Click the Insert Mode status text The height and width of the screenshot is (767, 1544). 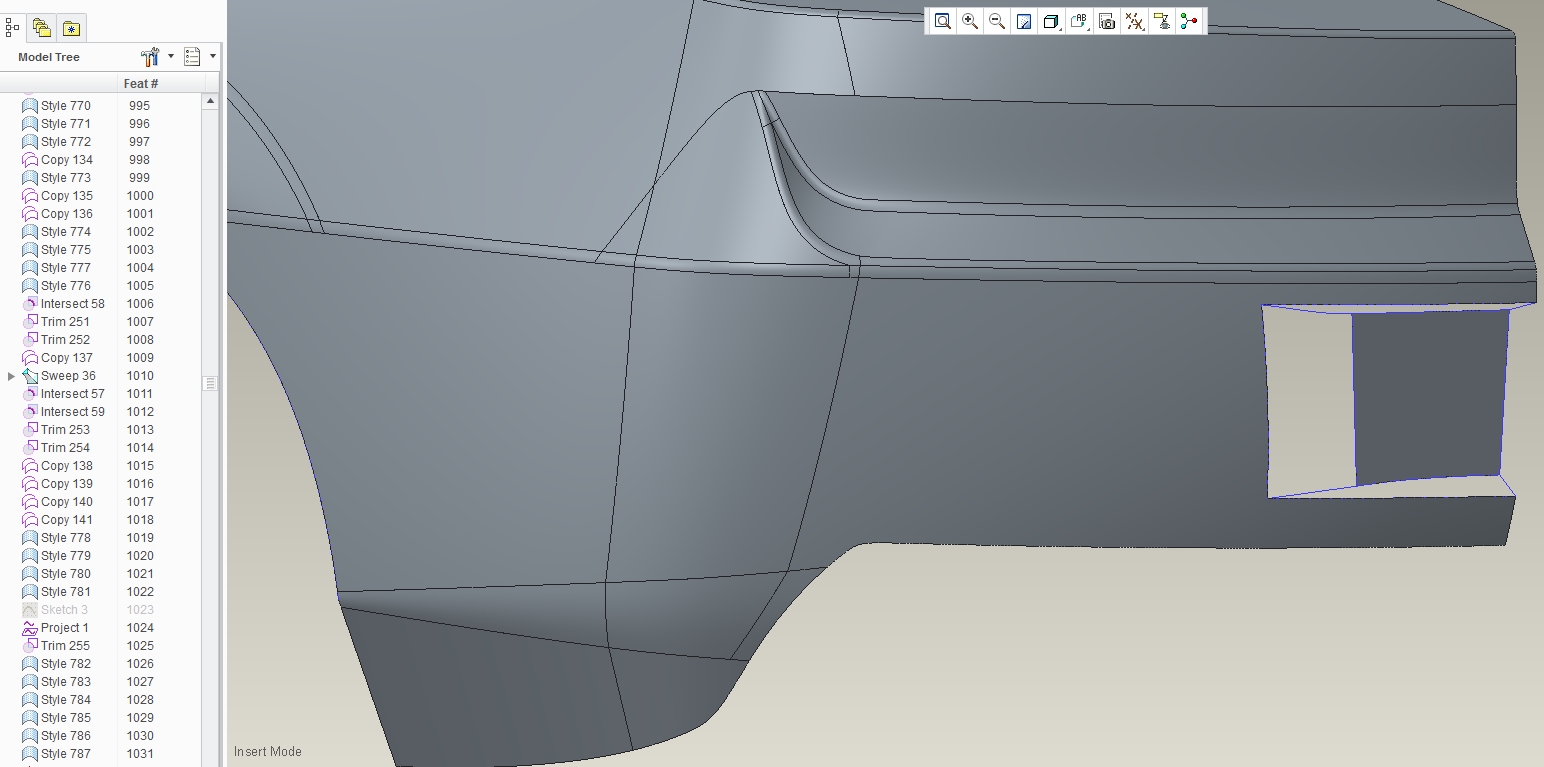coord(268,752)
